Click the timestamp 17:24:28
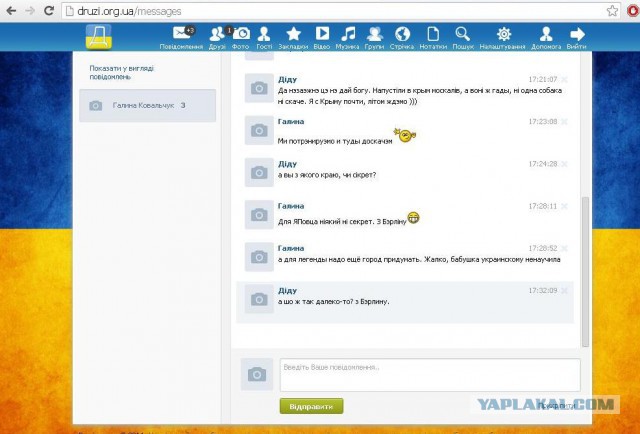 (x=542, y=164)
